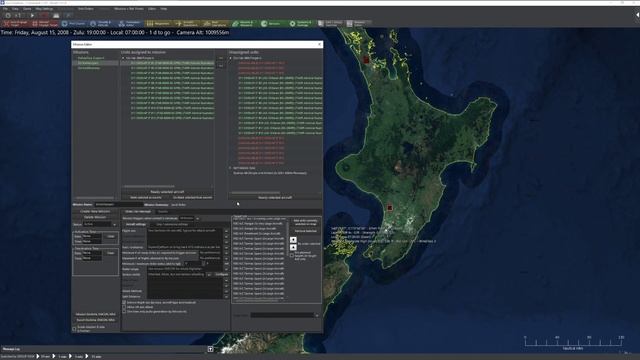Click the Auto Engage Target toolbar button
Image resolution: width=640 pixels, height=360 pixels.
(x=15, y=24)
